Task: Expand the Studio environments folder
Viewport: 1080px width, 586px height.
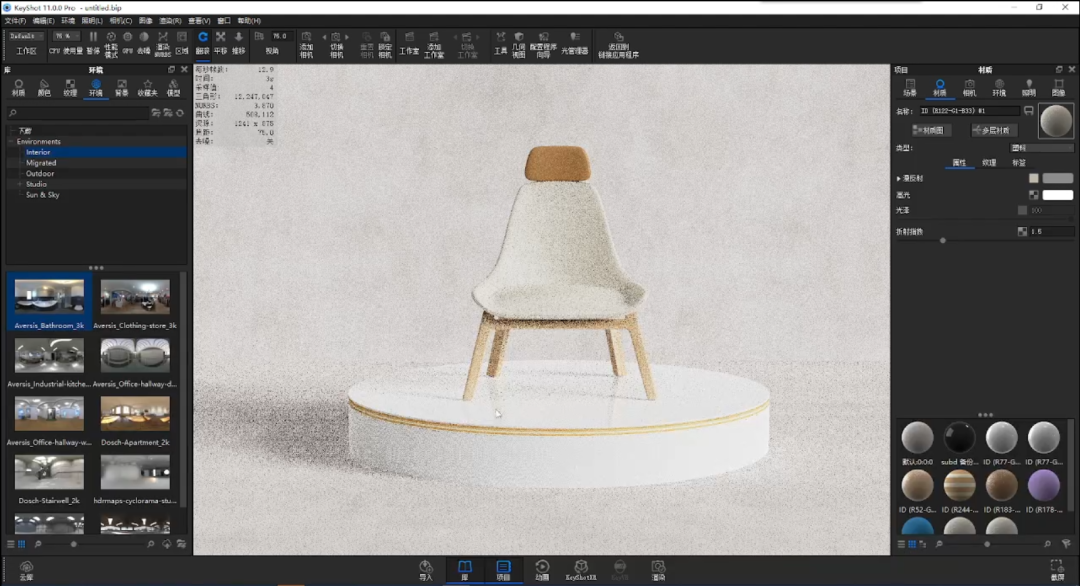Action: point(19,185)
